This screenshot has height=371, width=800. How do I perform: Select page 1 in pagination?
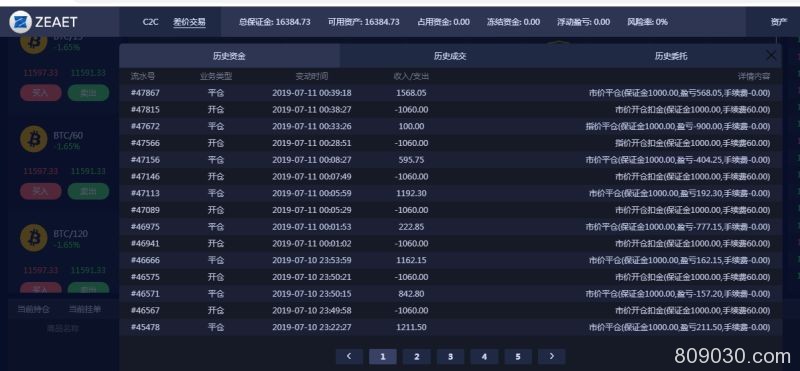(383, 356)
